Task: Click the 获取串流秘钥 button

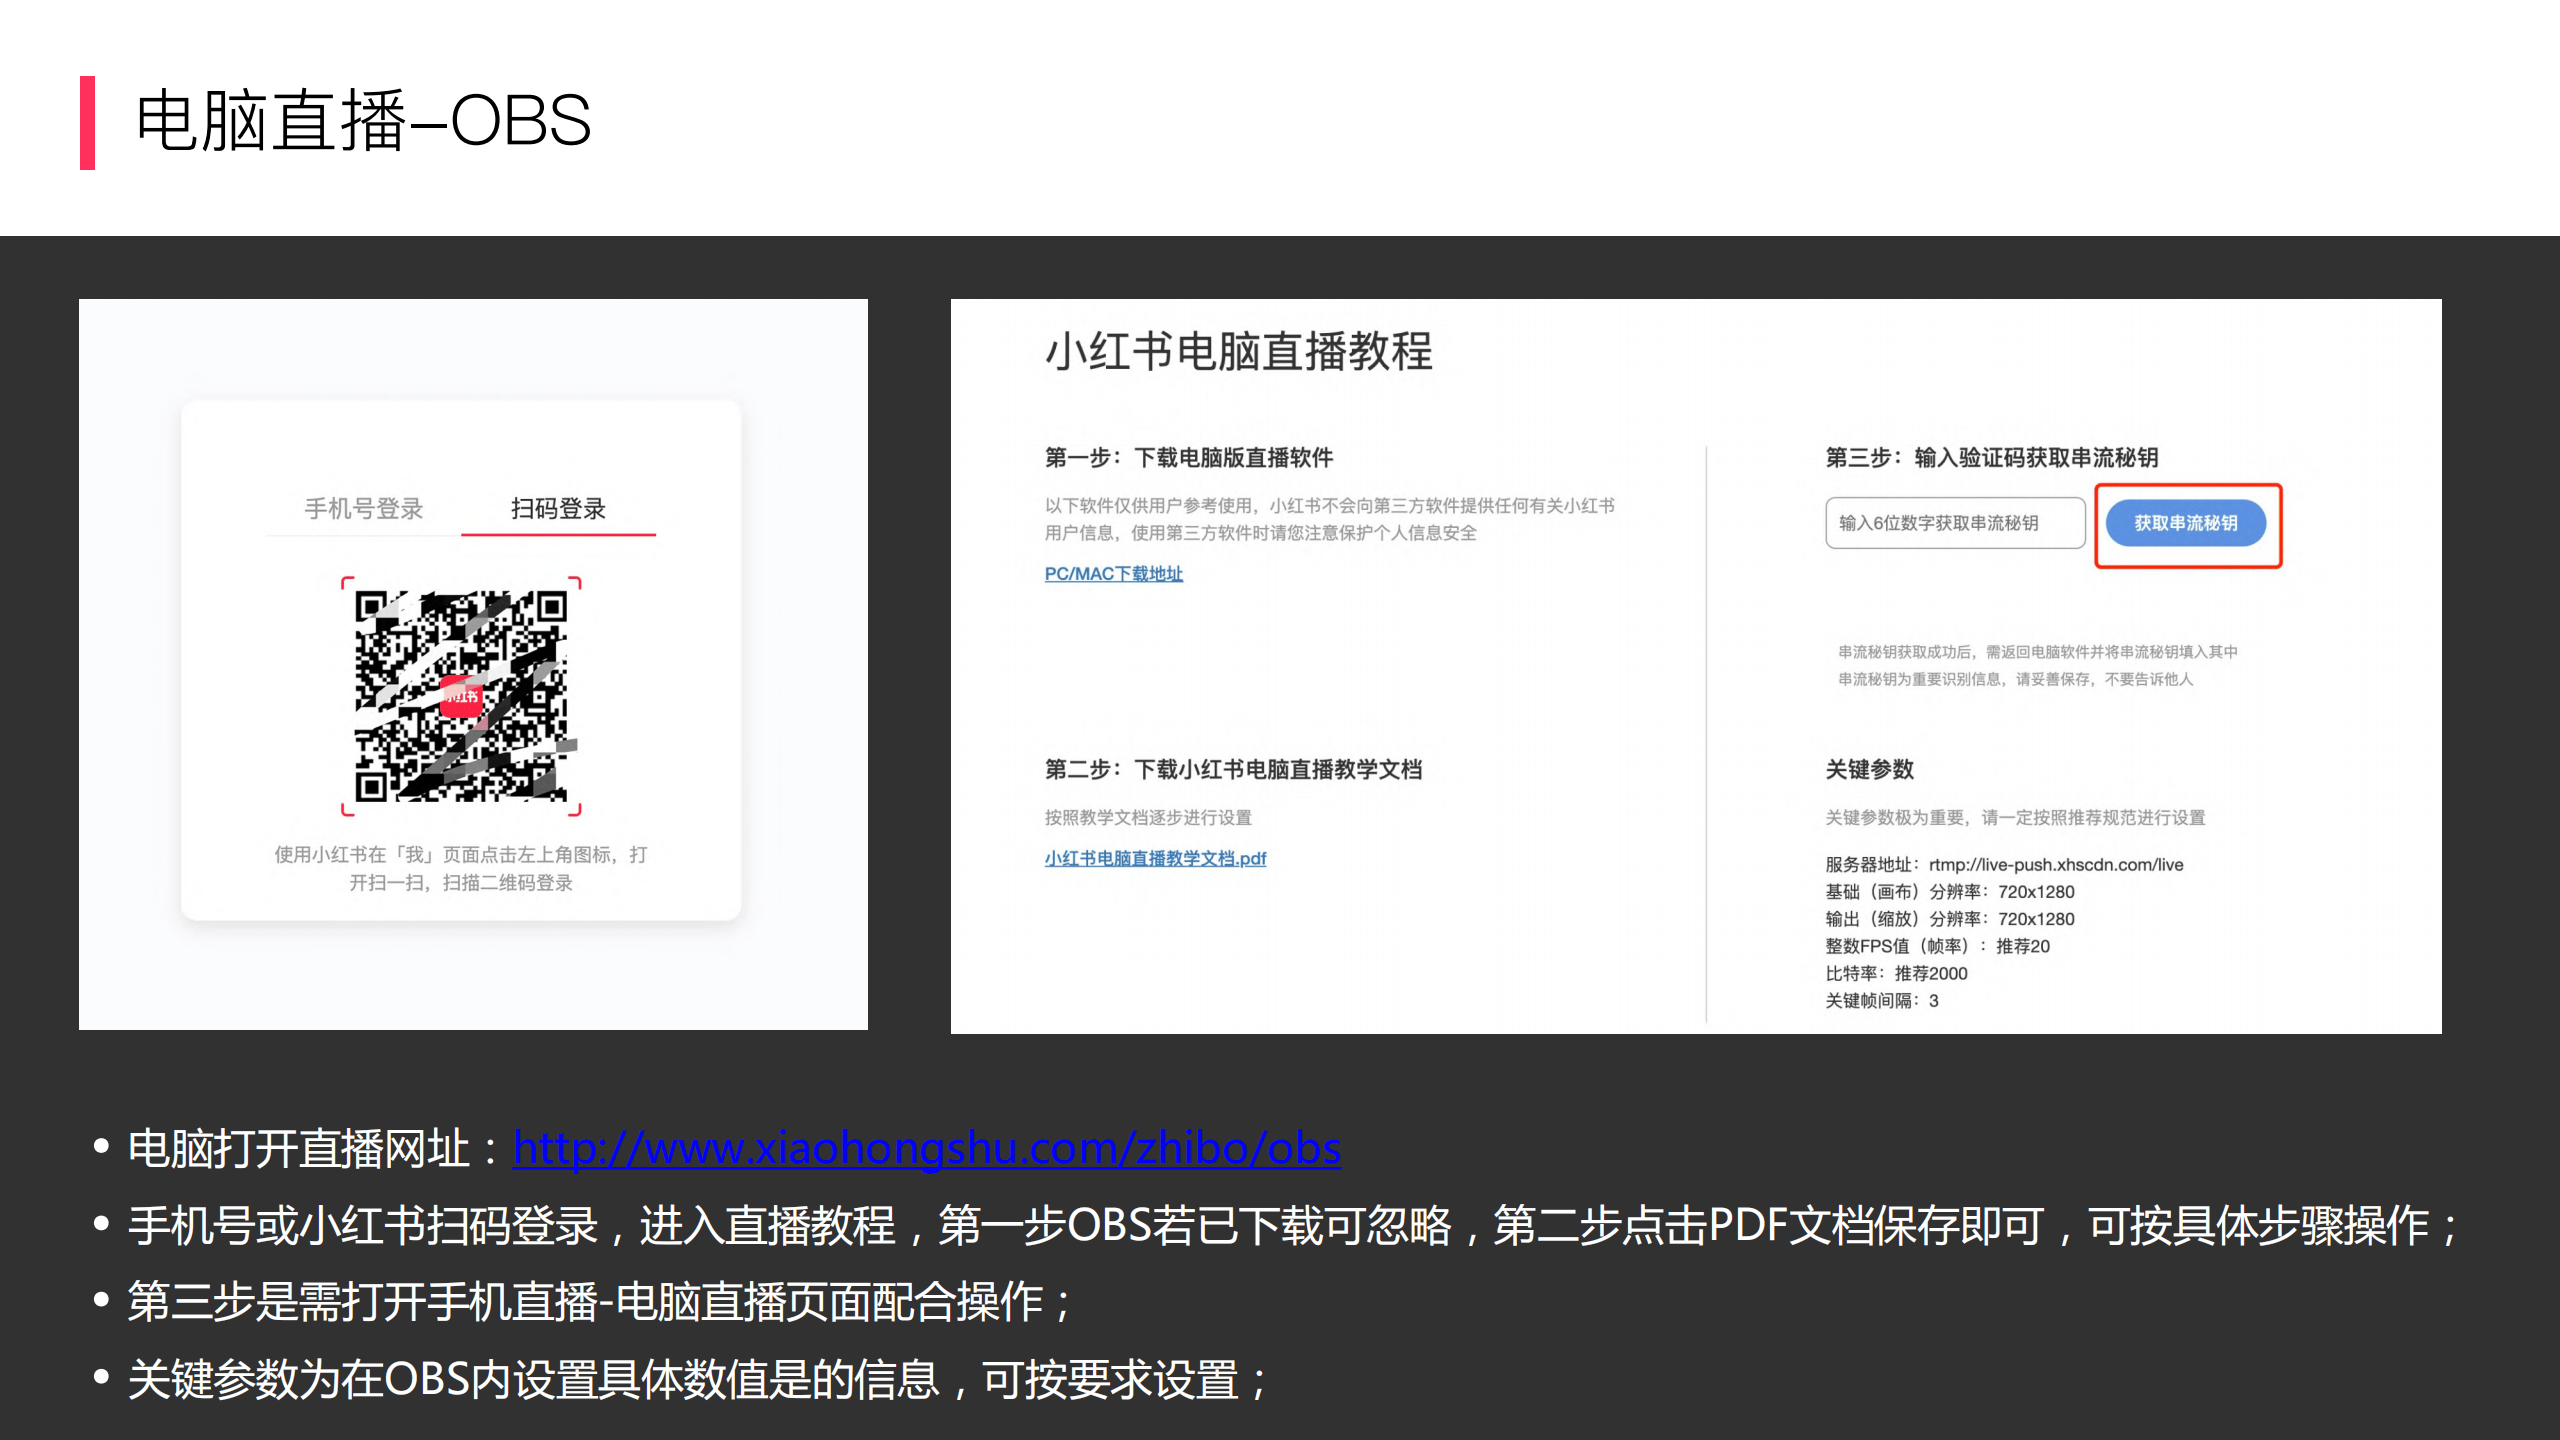Action: pyautogui.click(x=2188, y=522)
